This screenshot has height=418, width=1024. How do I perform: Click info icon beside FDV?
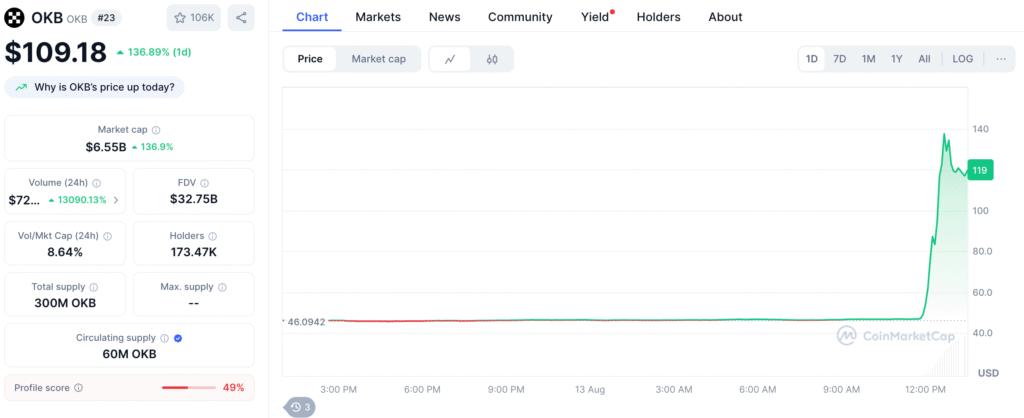(x=205, y=183)
